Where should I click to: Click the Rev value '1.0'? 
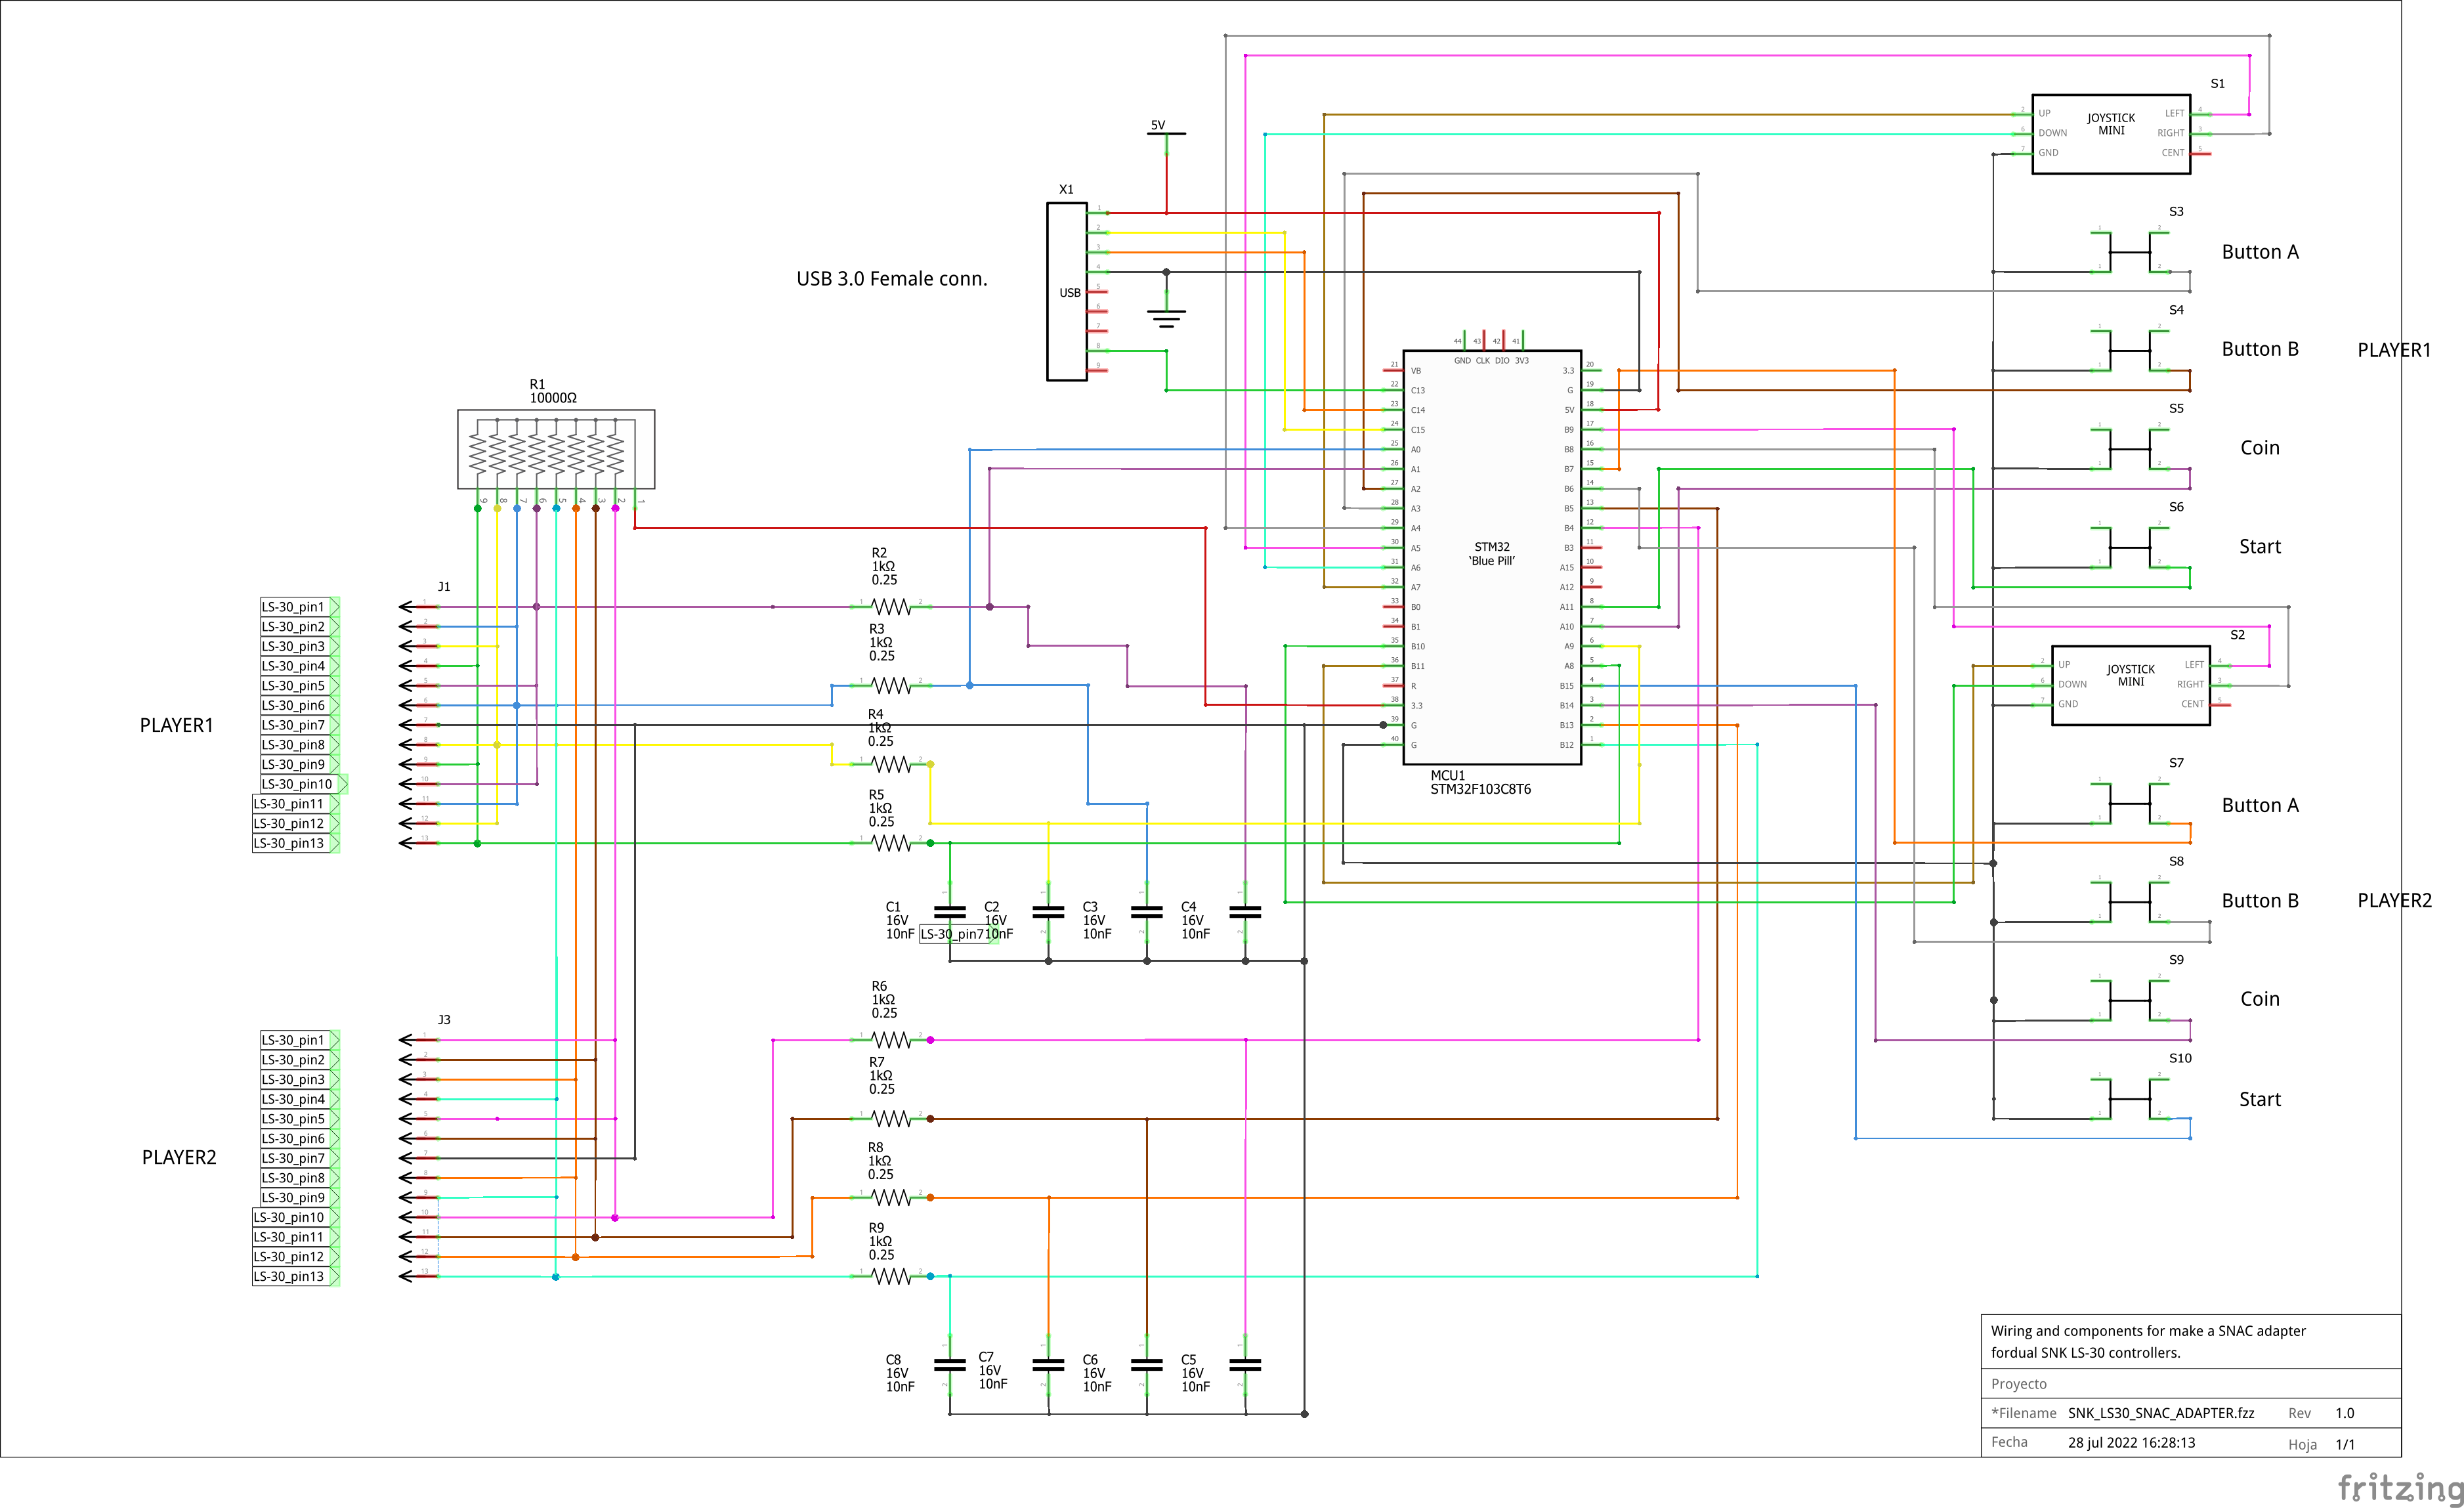coord(2345,1413)
